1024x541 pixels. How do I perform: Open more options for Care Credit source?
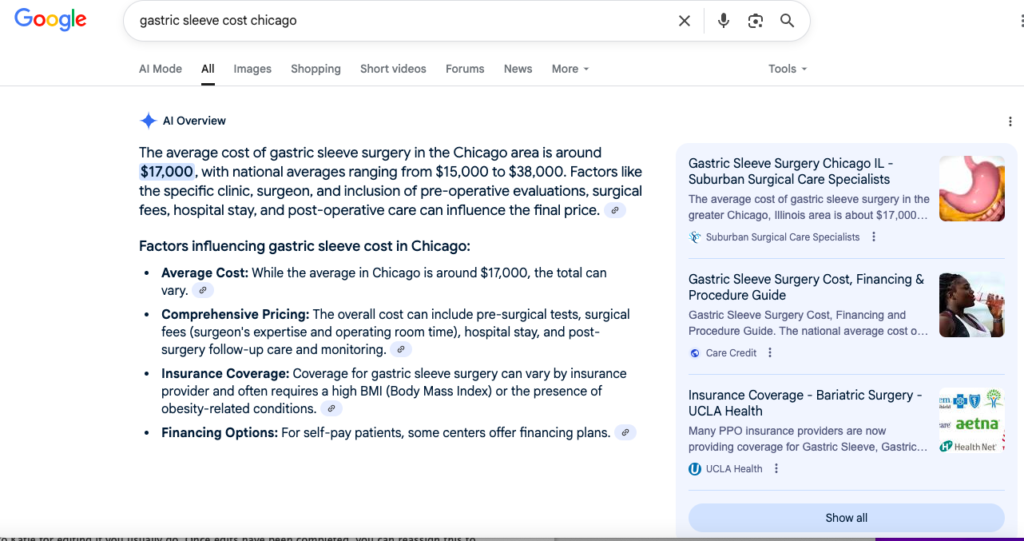click(770, 353)
